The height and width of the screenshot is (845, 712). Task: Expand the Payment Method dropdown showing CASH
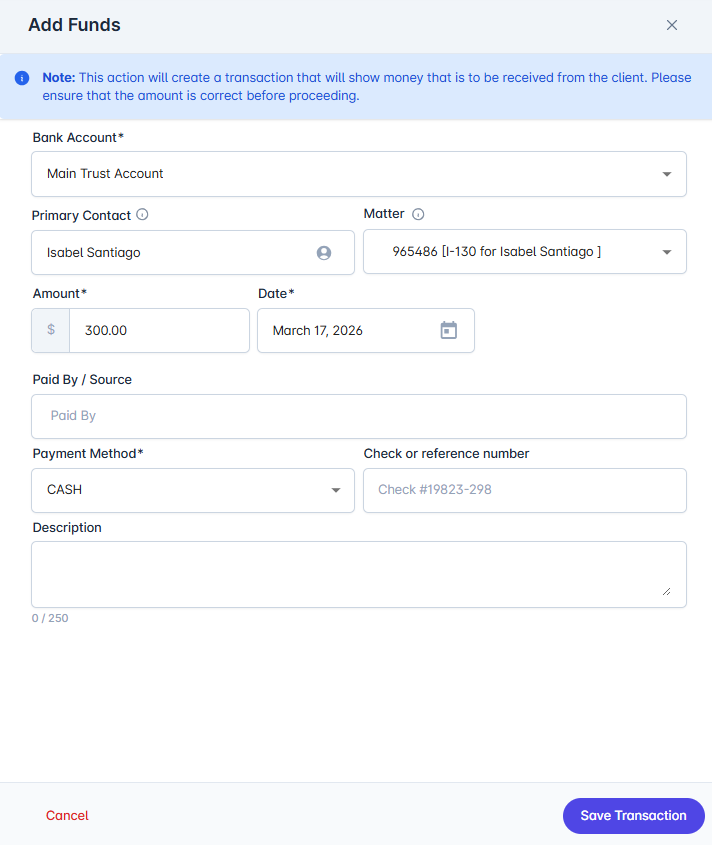click(x=336, y=490)
